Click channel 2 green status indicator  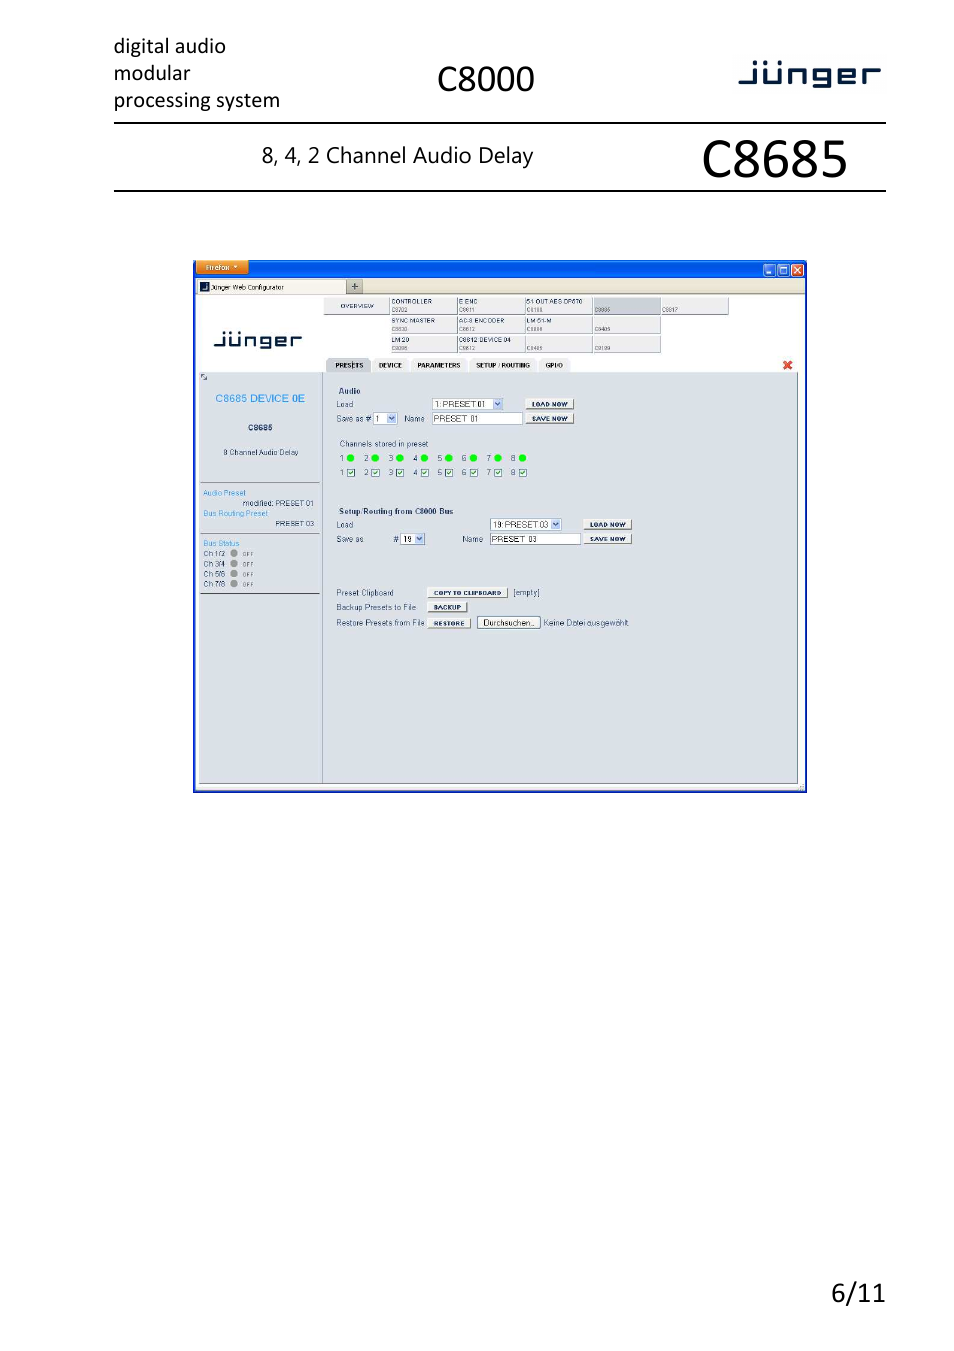375,458
